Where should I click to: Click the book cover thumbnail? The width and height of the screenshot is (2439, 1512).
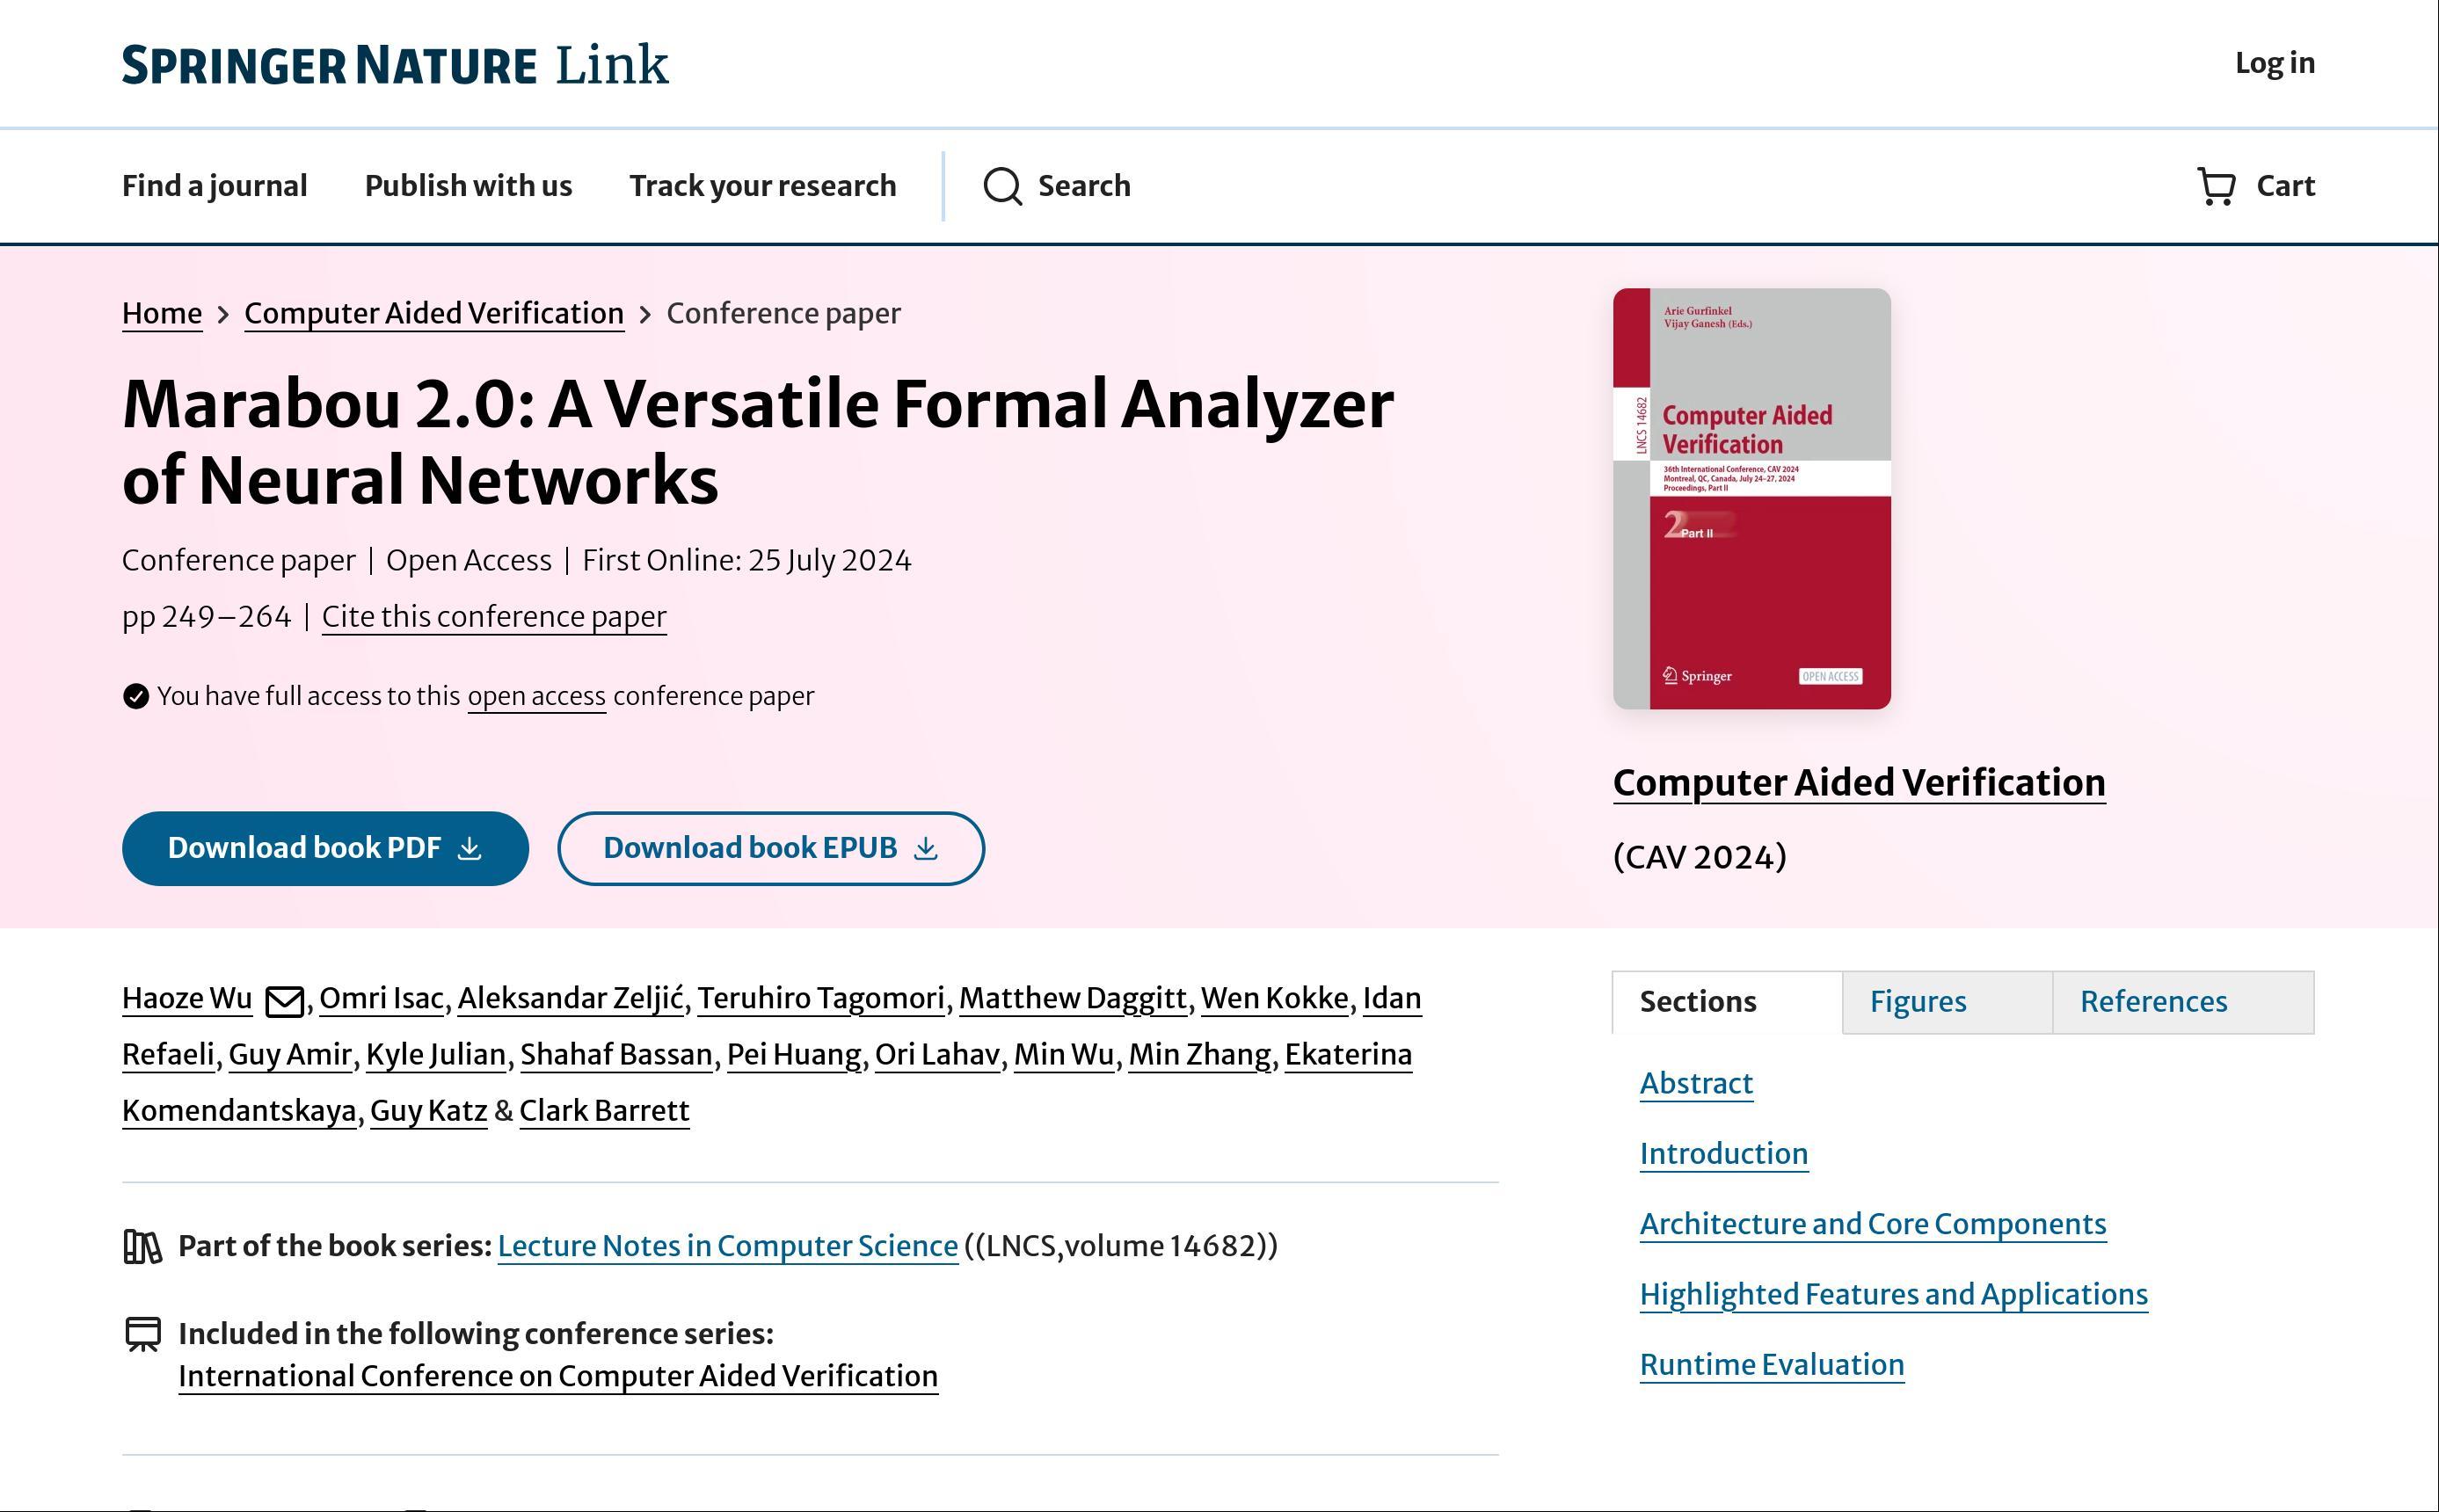click(x=1751, y=498)
